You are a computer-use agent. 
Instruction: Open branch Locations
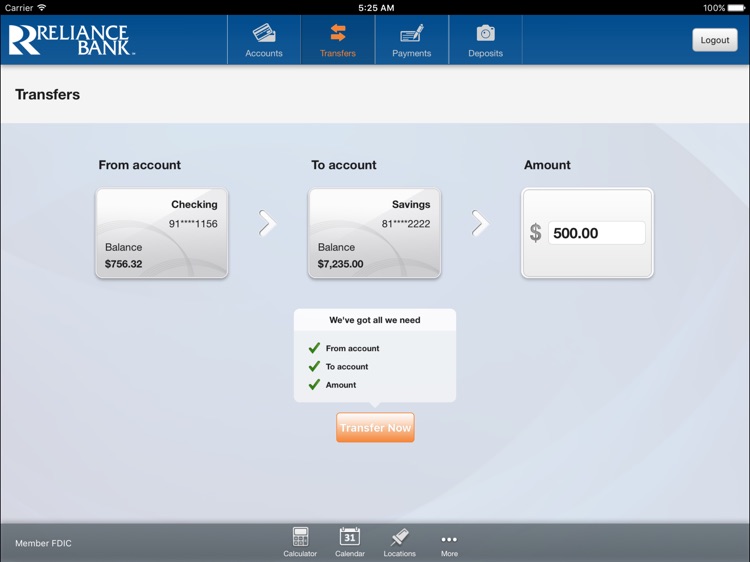coord(399,542)
